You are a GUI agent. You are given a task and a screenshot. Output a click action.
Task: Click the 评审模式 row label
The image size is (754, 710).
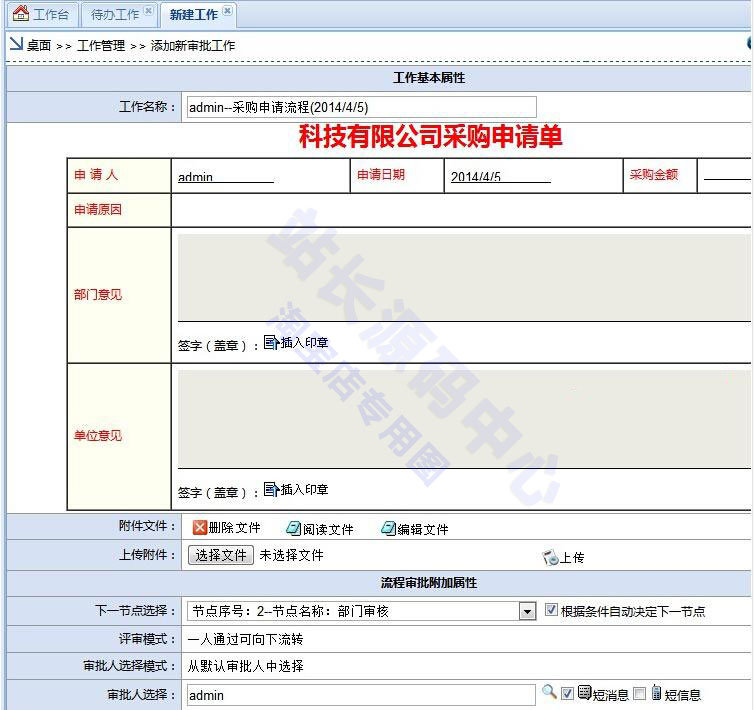click(x=147, y=639)
